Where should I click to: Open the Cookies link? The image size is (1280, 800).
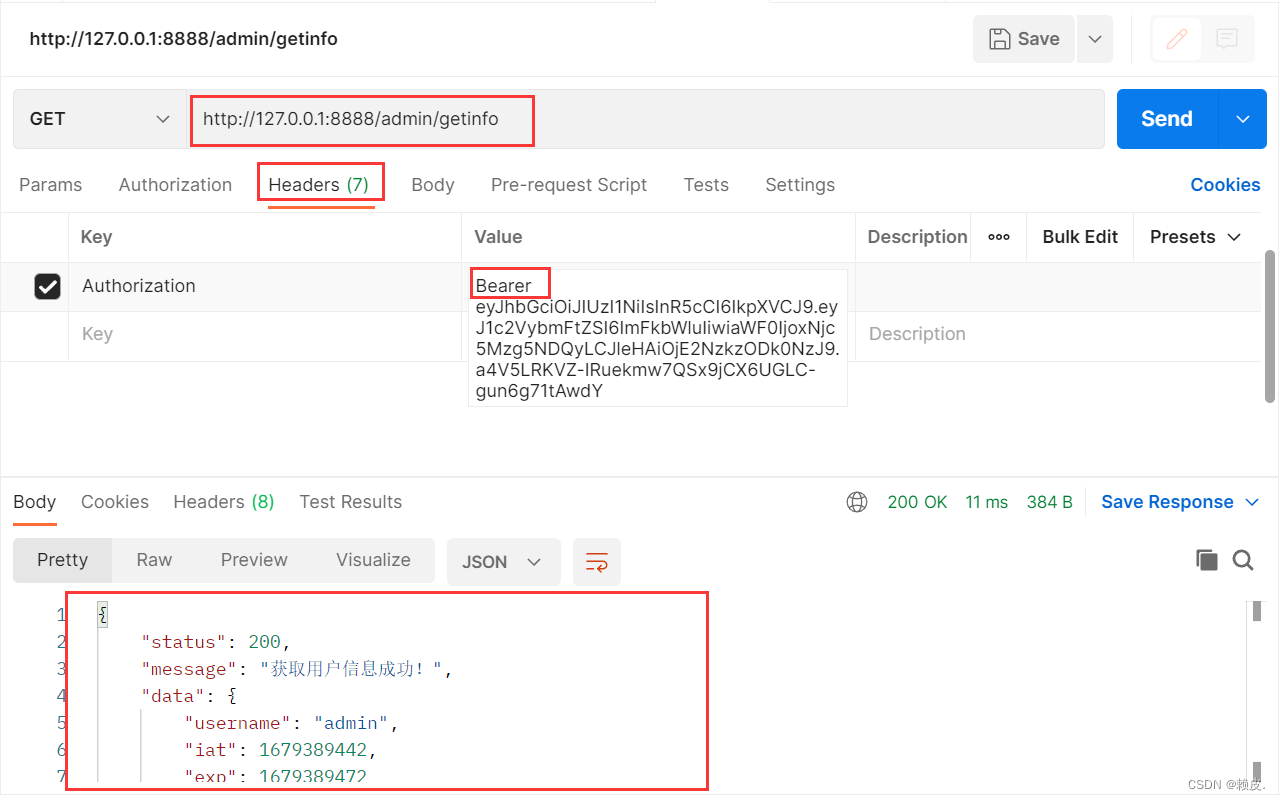(1225, 185)
